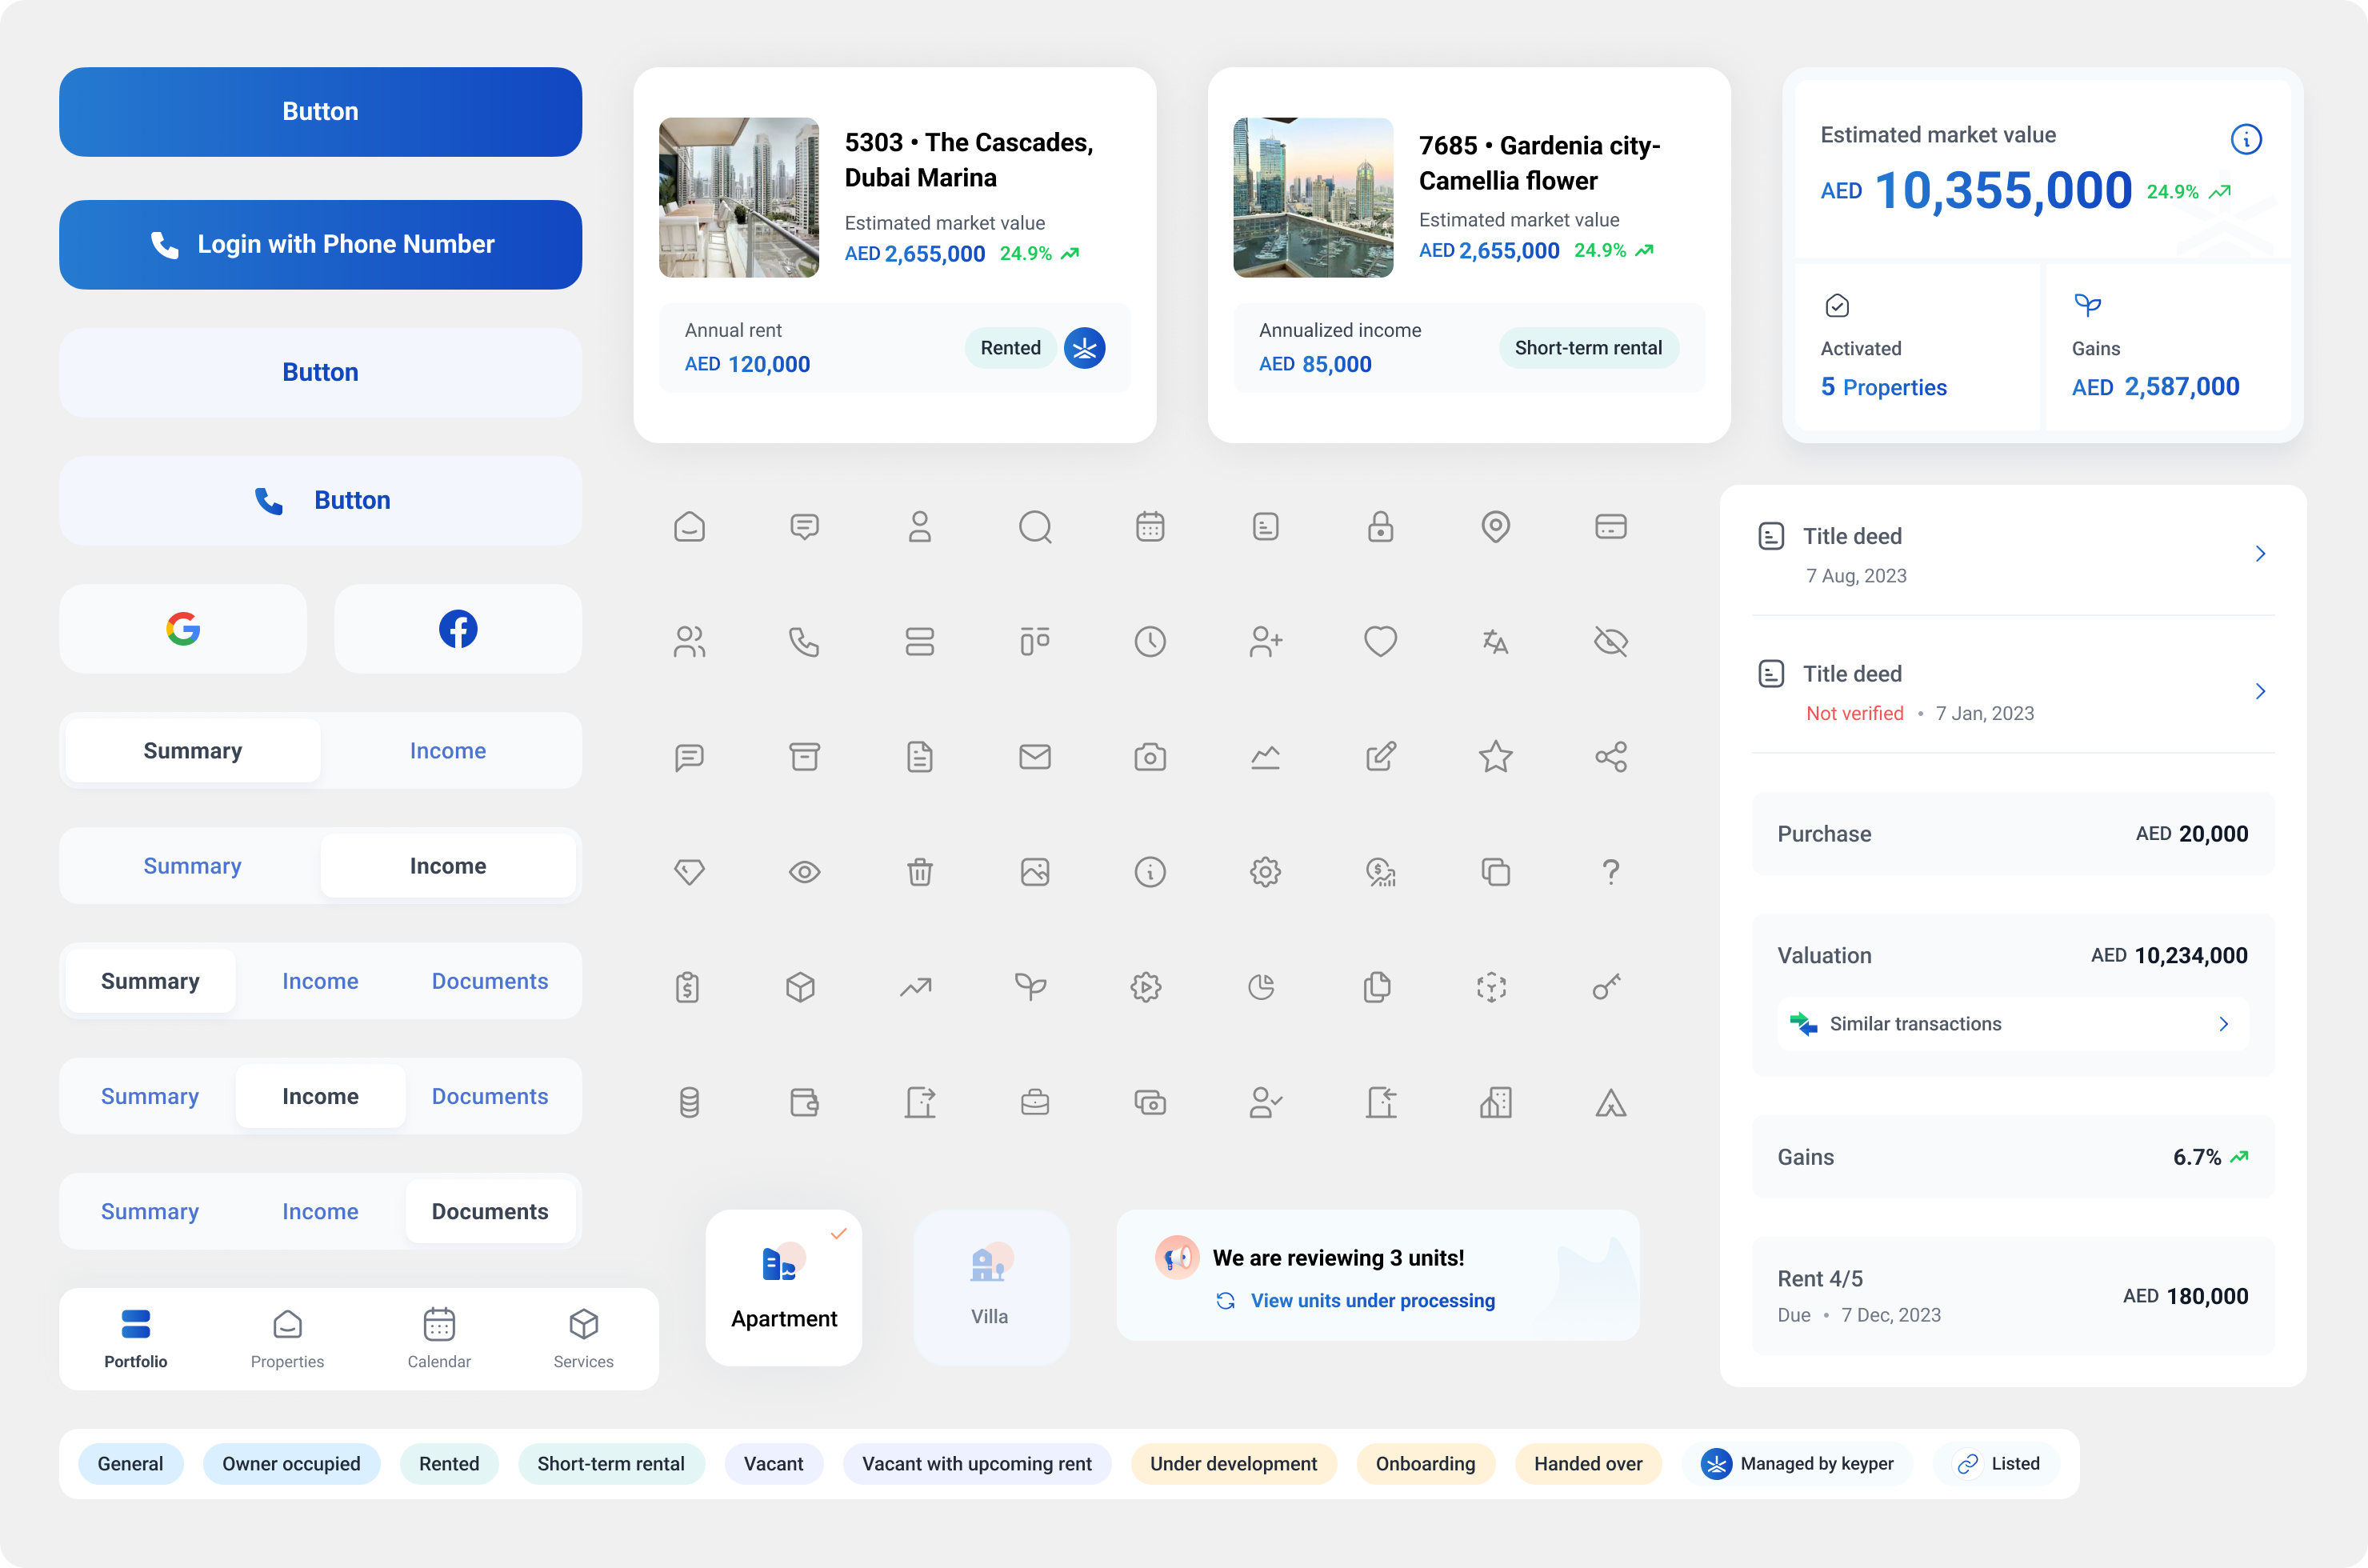Select the Villa property type card

991,1288
